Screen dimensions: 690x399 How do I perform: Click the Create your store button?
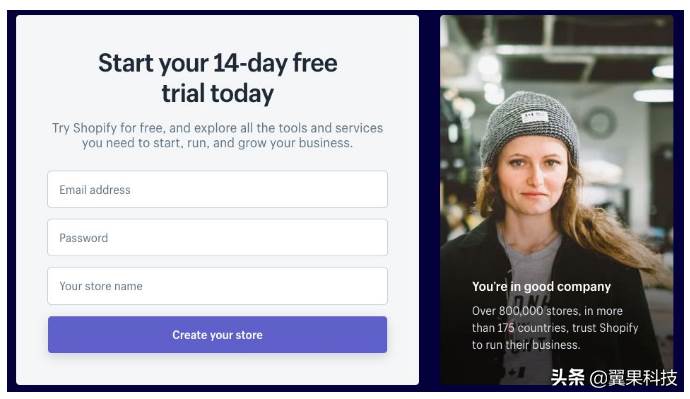(217, 335)
